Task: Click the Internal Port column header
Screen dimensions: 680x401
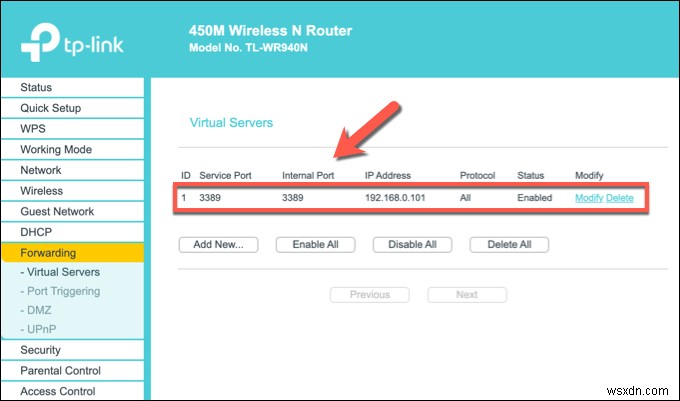Action: pos(308,176)
